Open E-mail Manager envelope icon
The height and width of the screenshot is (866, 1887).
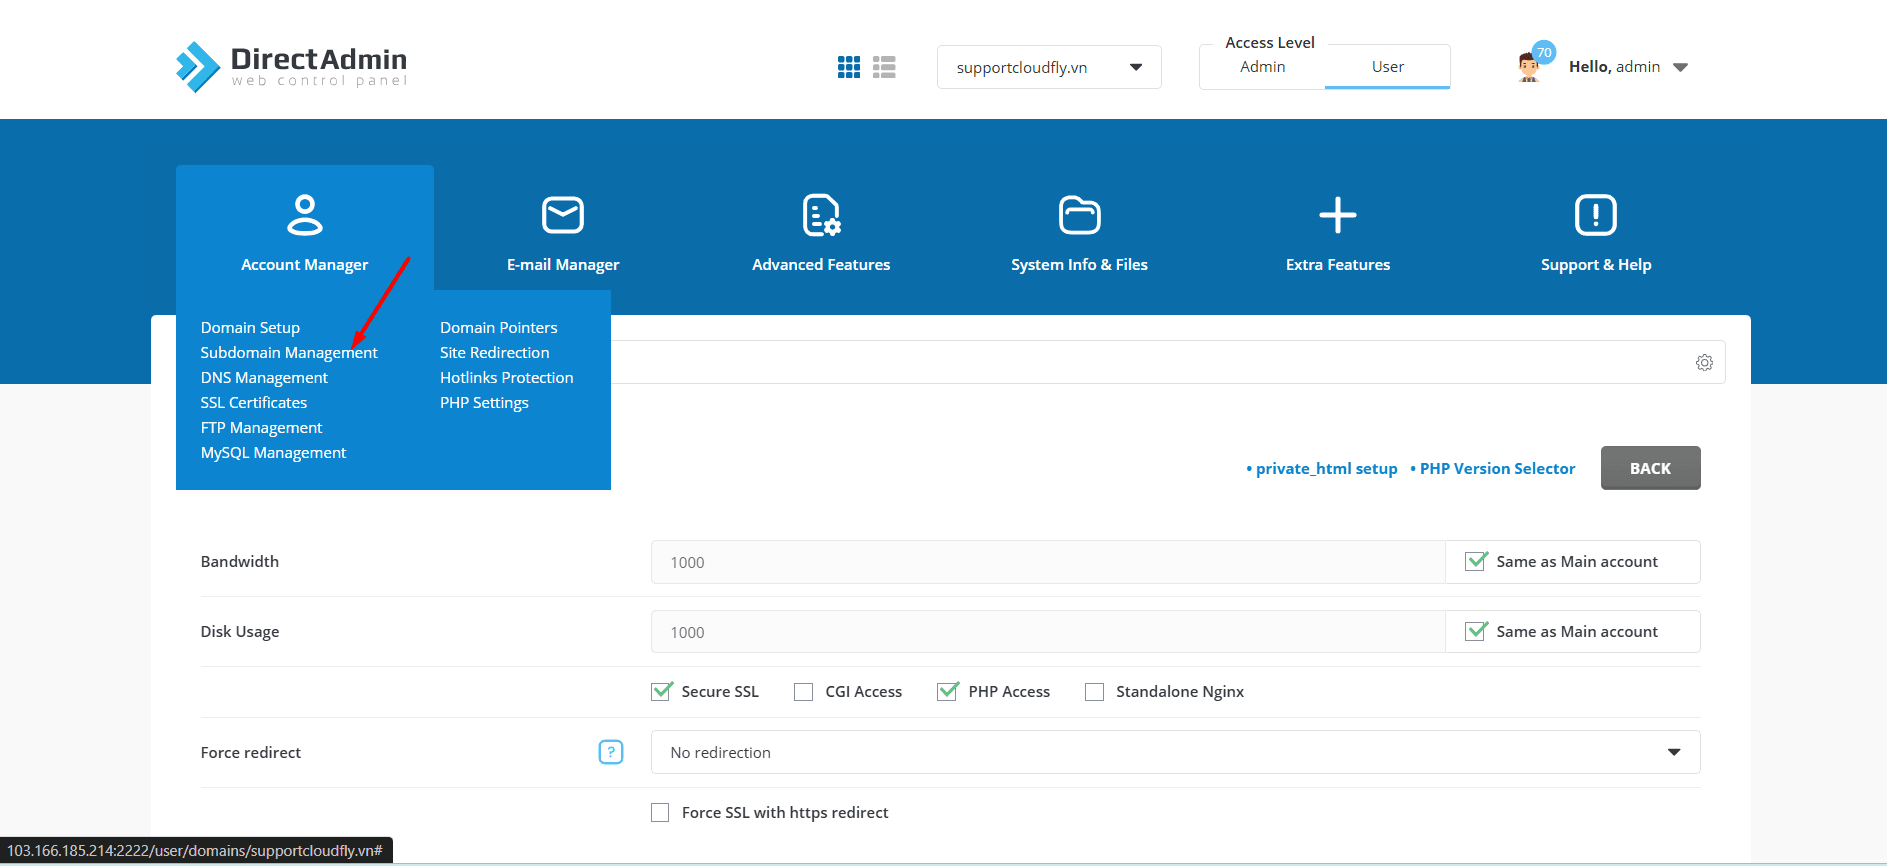(x=562, y=215)
